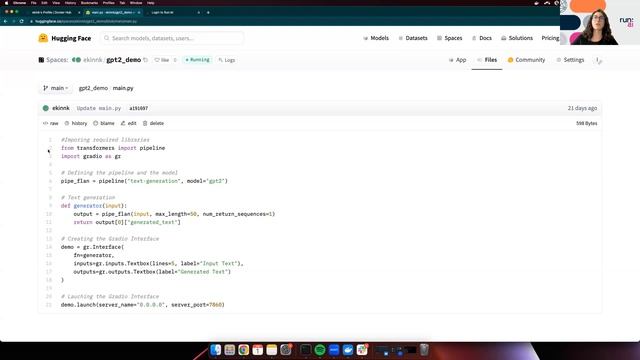
Task: Open the three-dot more options menu
Action: (x=598, y=60)
